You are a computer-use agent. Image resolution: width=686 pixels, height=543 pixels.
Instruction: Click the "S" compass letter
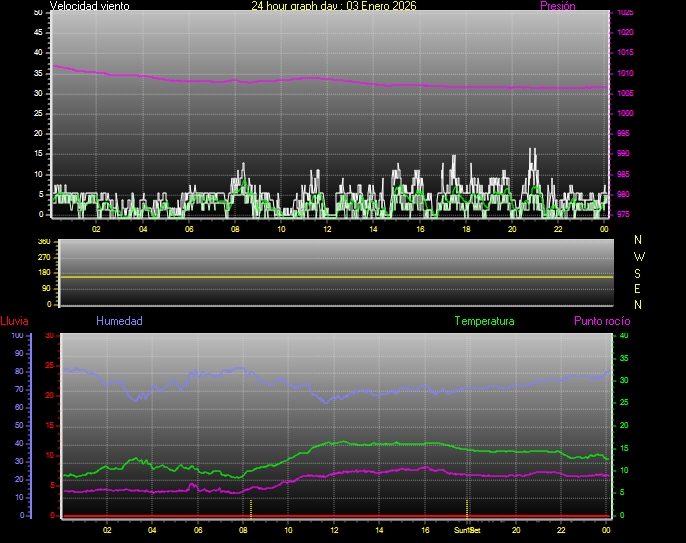[639, 272]
